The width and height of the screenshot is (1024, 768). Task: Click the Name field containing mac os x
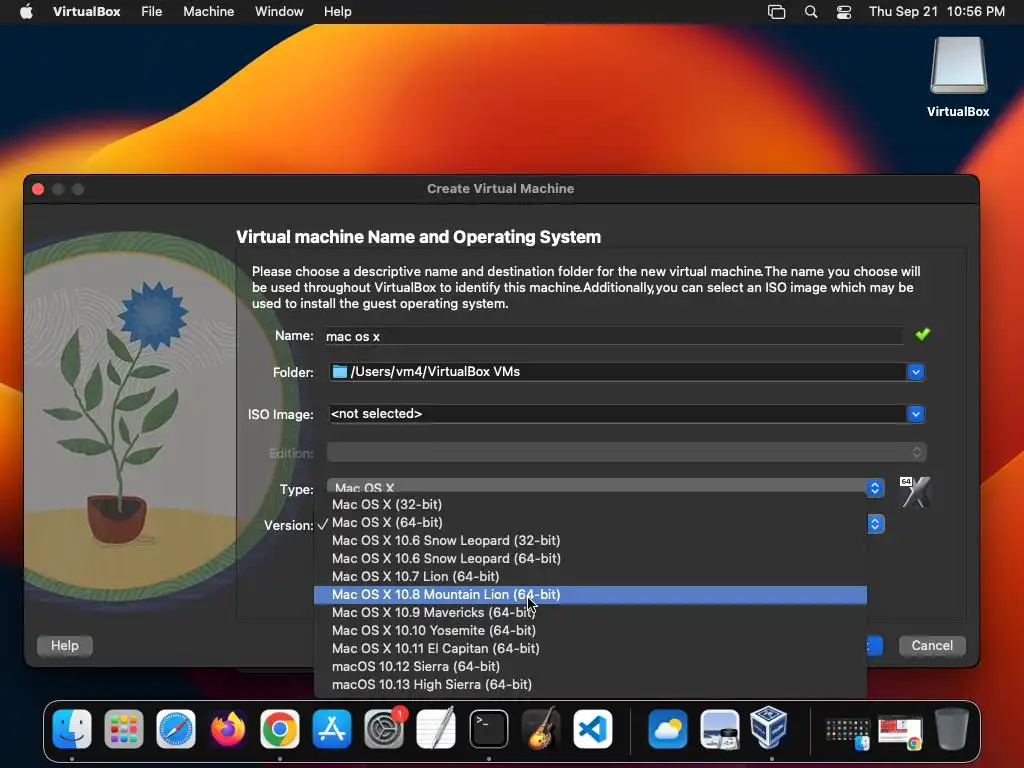[x=613, y=336]
